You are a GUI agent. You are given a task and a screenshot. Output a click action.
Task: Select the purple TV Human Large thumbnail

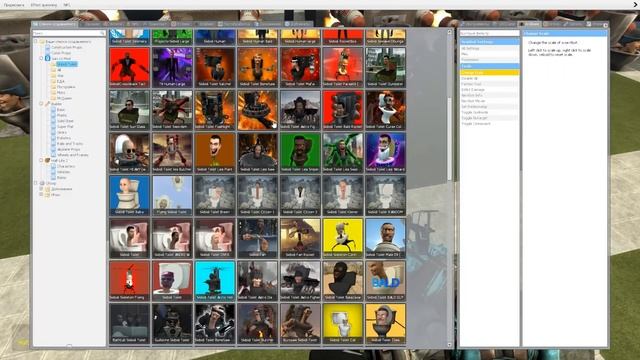pyautogui.click(x=172, y=67)
